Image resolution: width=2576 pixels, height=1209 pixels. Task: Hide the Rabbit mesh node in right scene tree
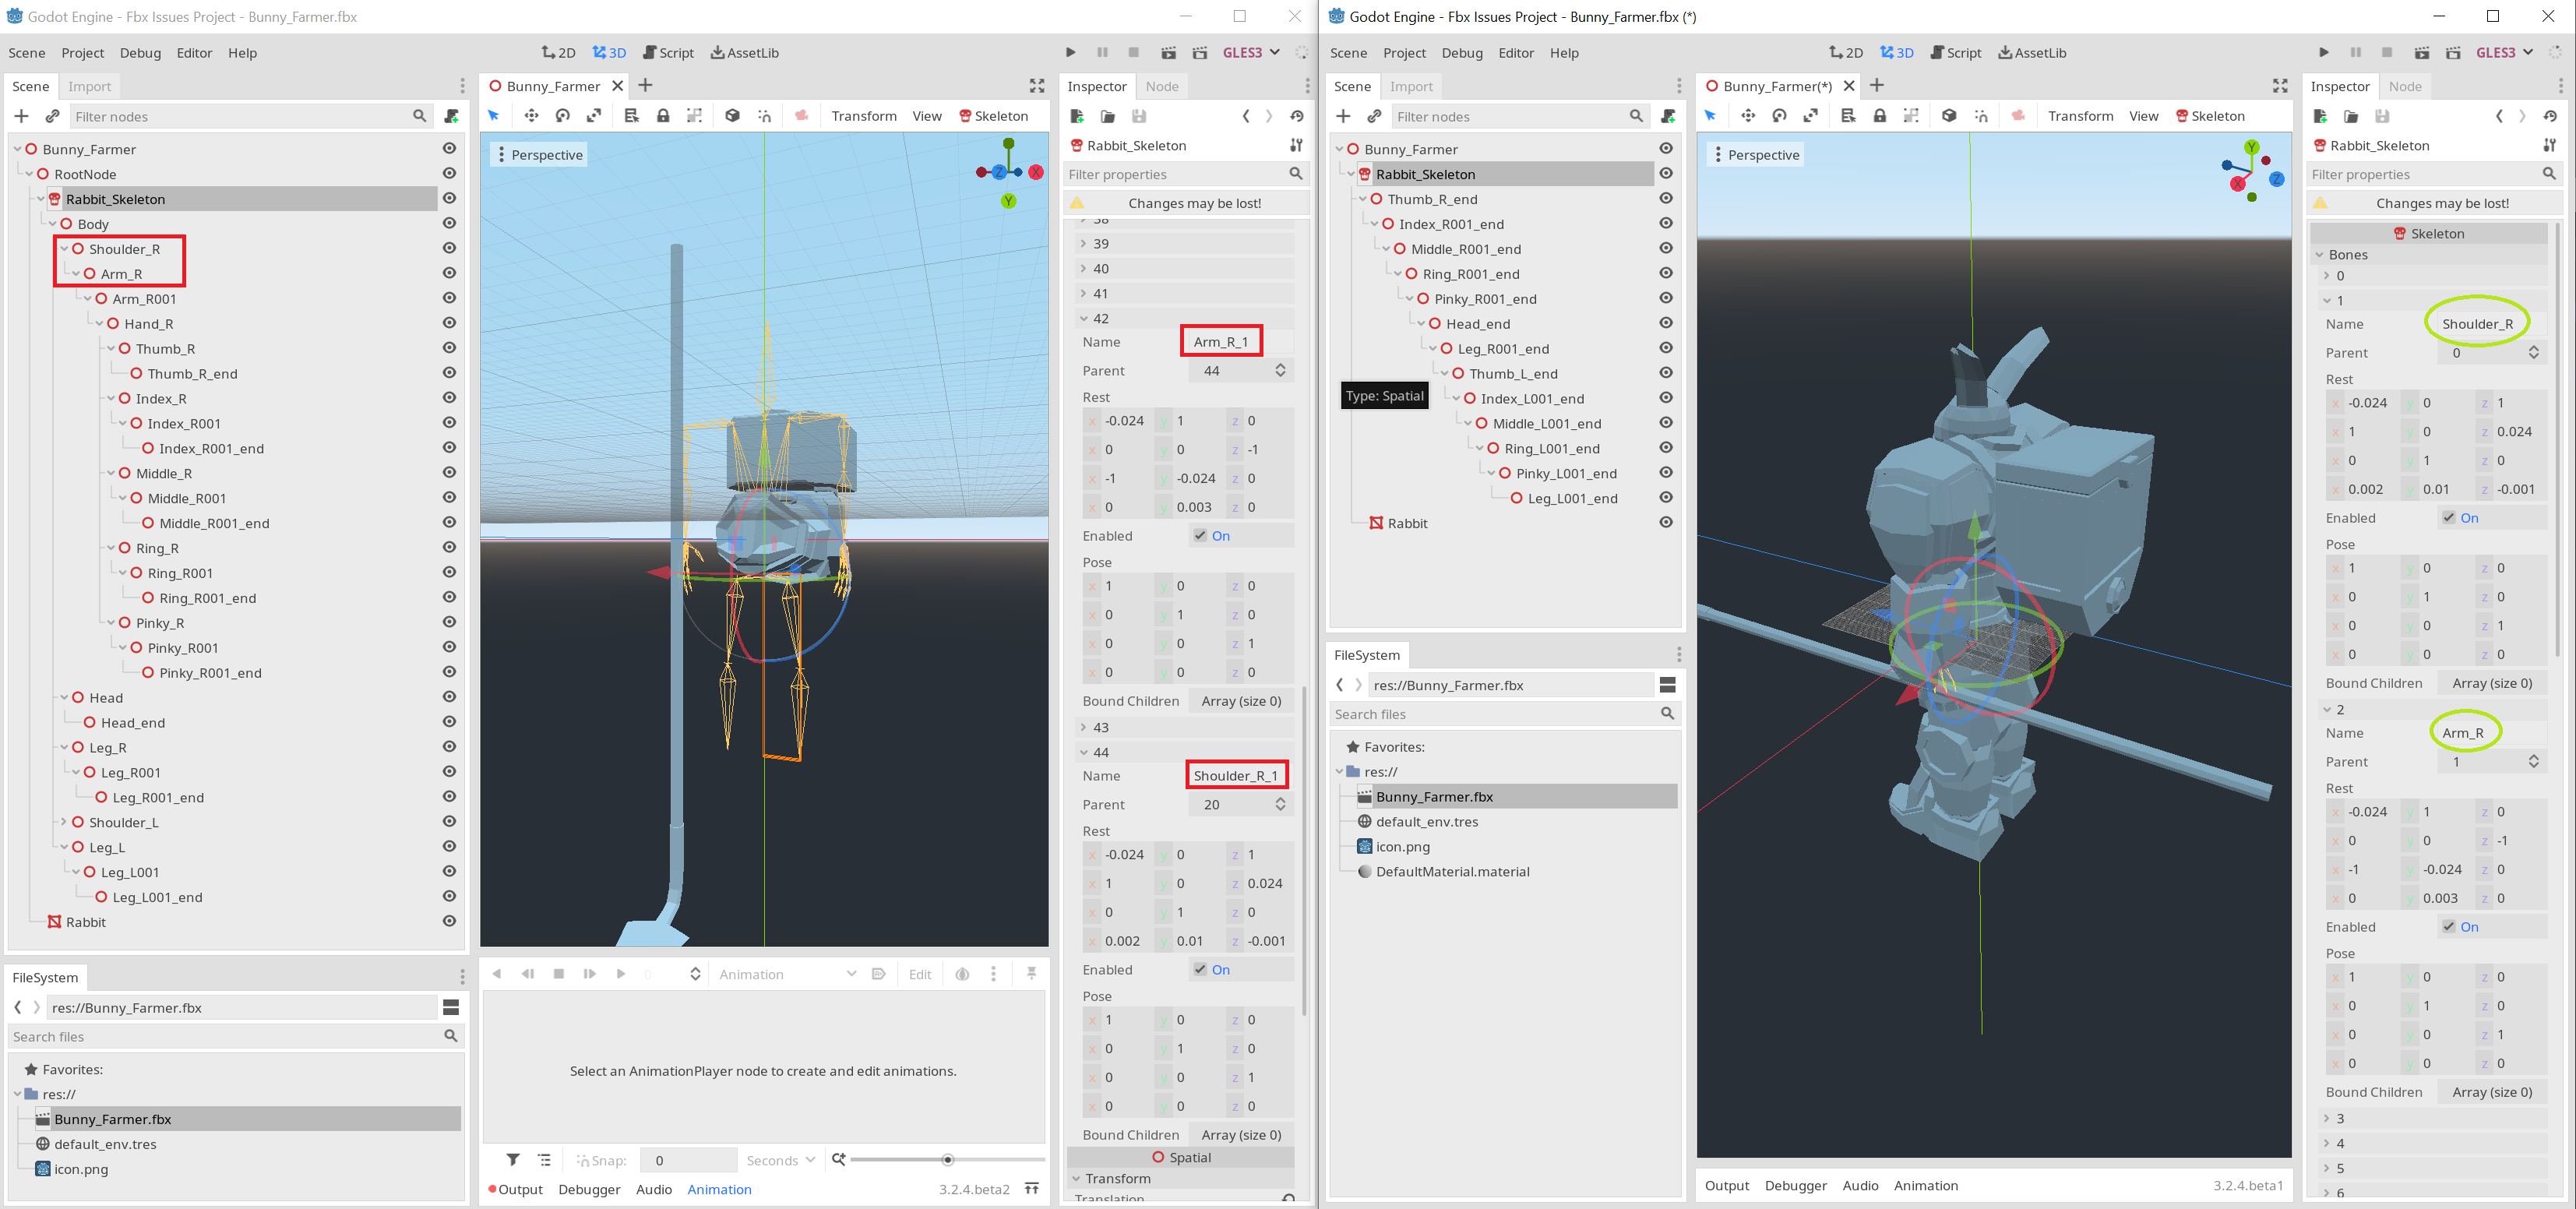(1665, 522)
